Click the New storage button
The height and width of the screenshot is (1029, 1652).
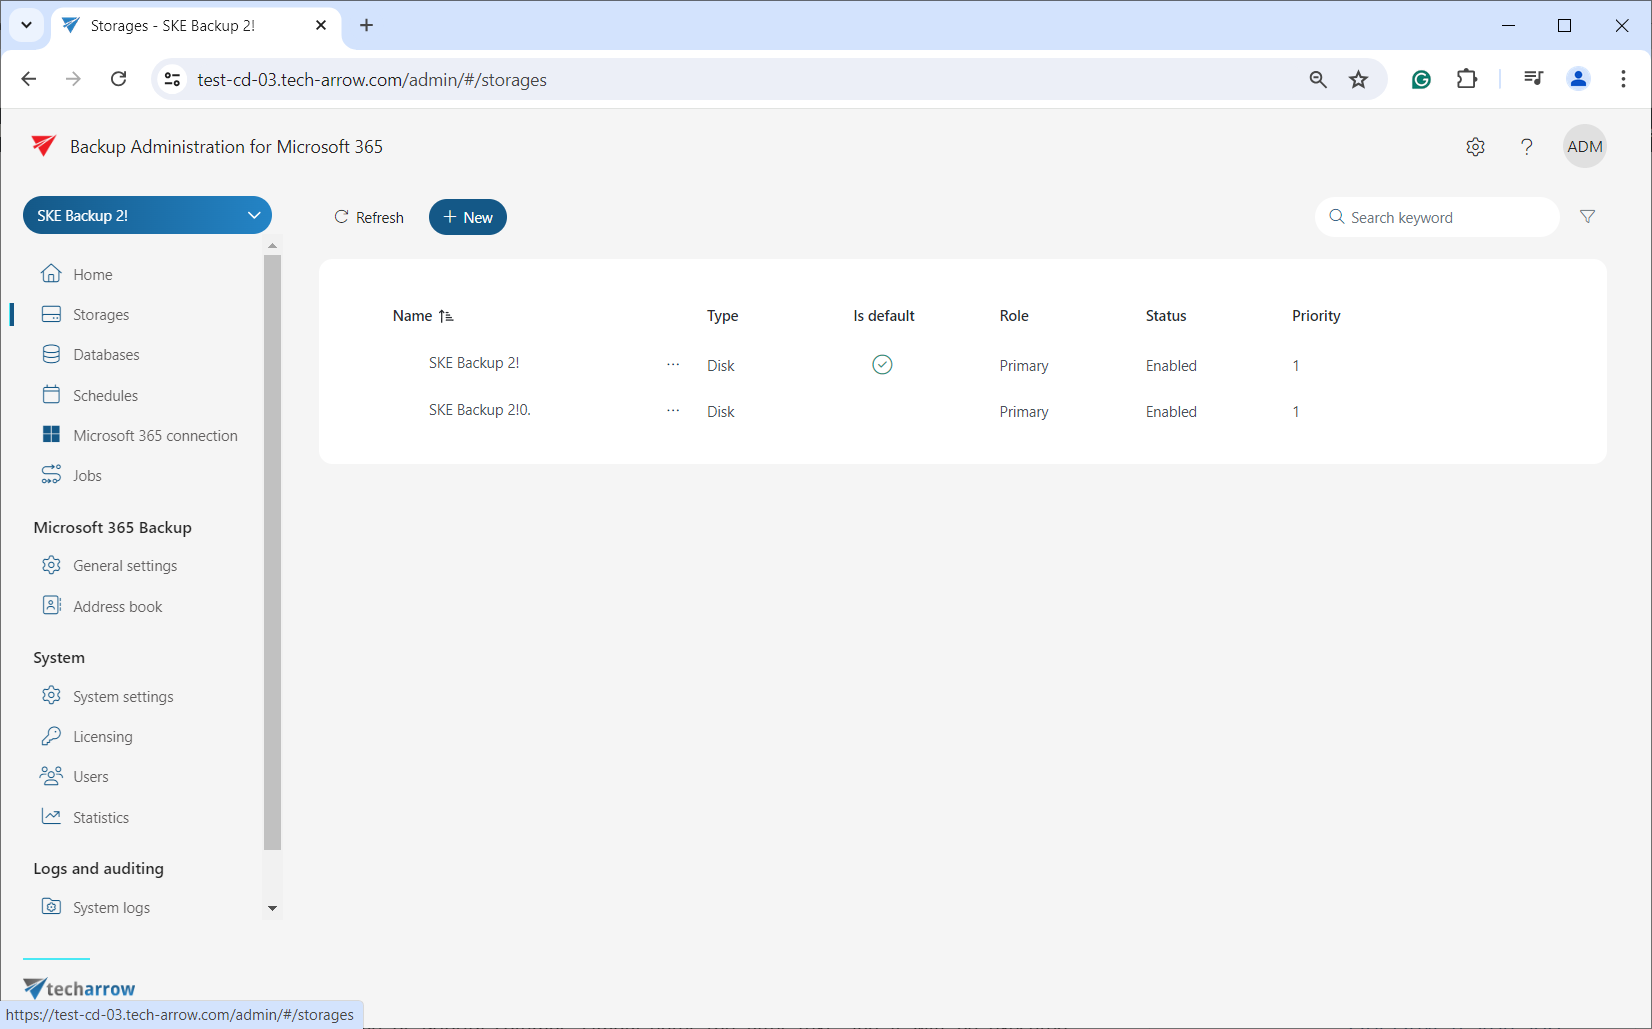(x=468, y=217)
